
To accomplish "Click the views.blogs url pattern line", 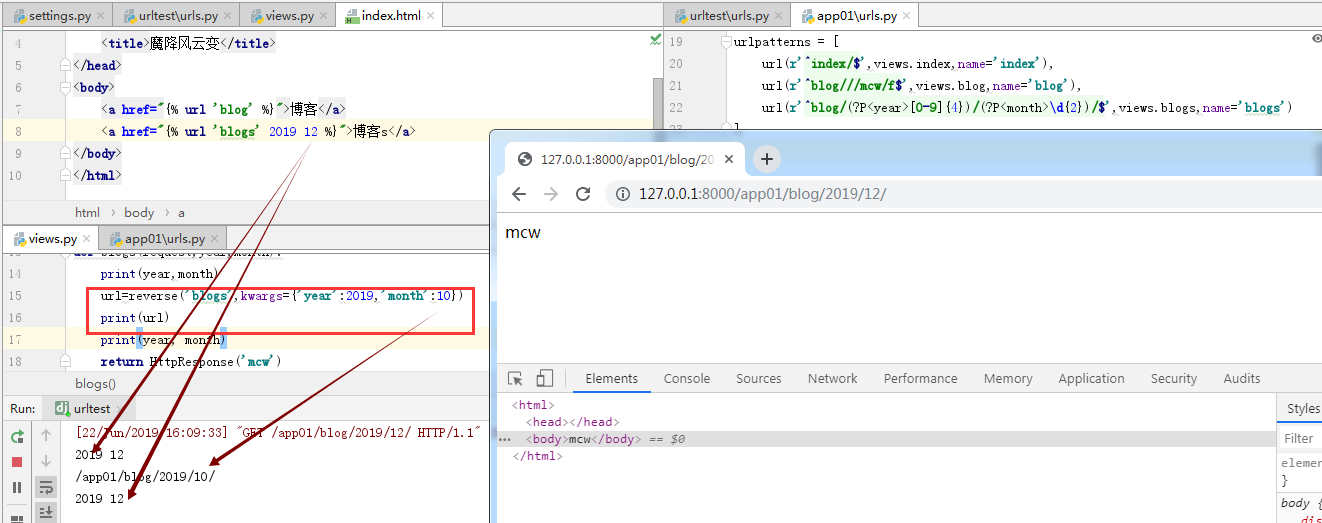I will (x=1027, y=107).
